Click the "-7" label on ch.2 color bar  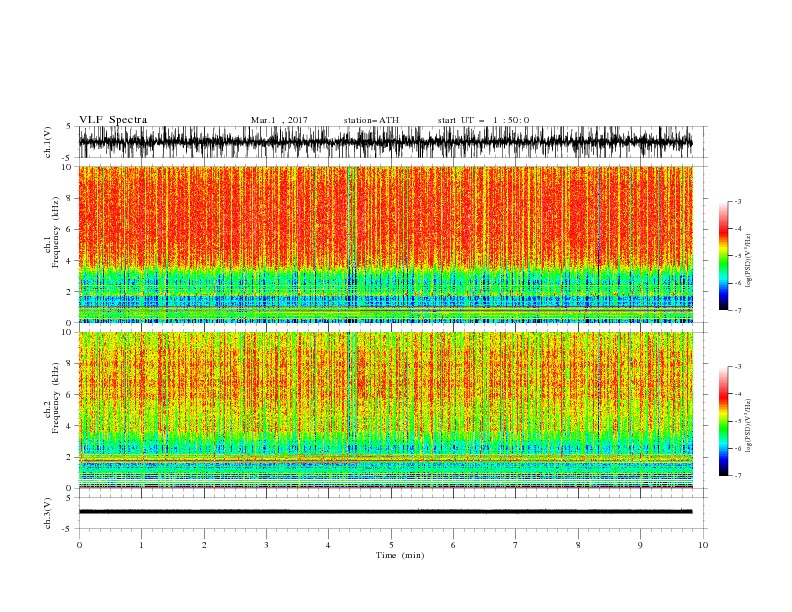point(737,476)
